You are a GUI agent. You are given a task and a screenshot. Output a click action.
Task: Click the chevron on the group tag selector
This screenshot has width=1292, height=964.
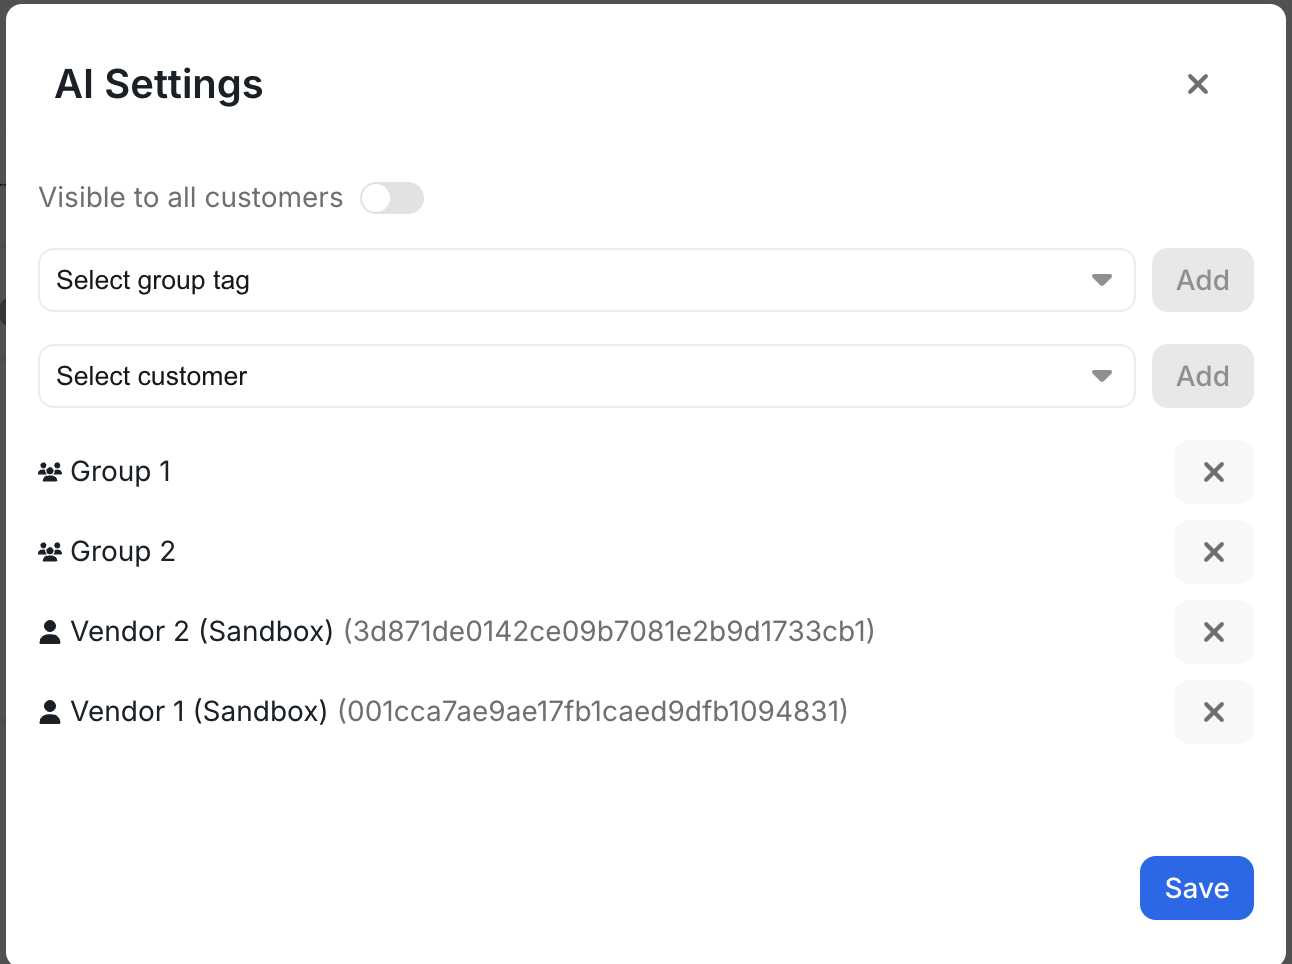coord(1102,280)
